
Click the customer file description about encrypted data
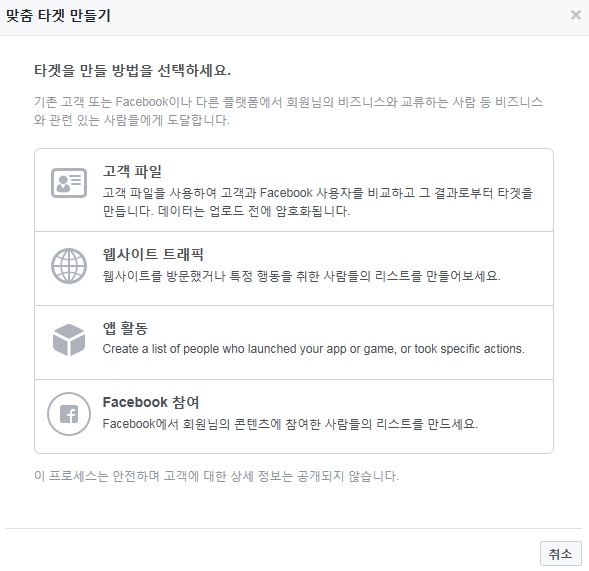318,202
